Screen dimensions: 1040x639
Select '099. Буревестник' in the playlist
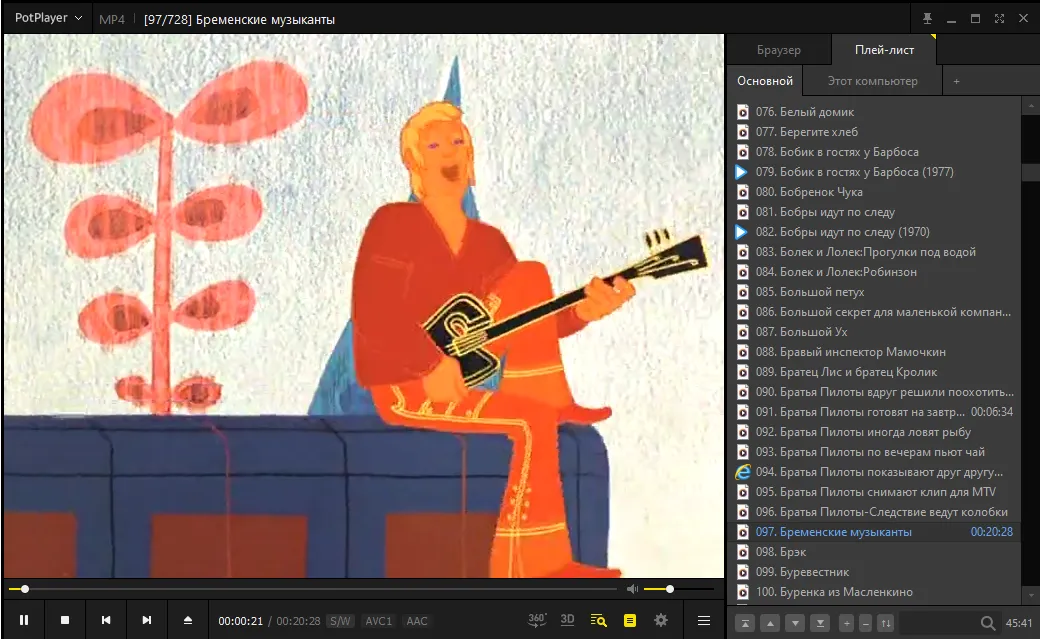[876, 572]
